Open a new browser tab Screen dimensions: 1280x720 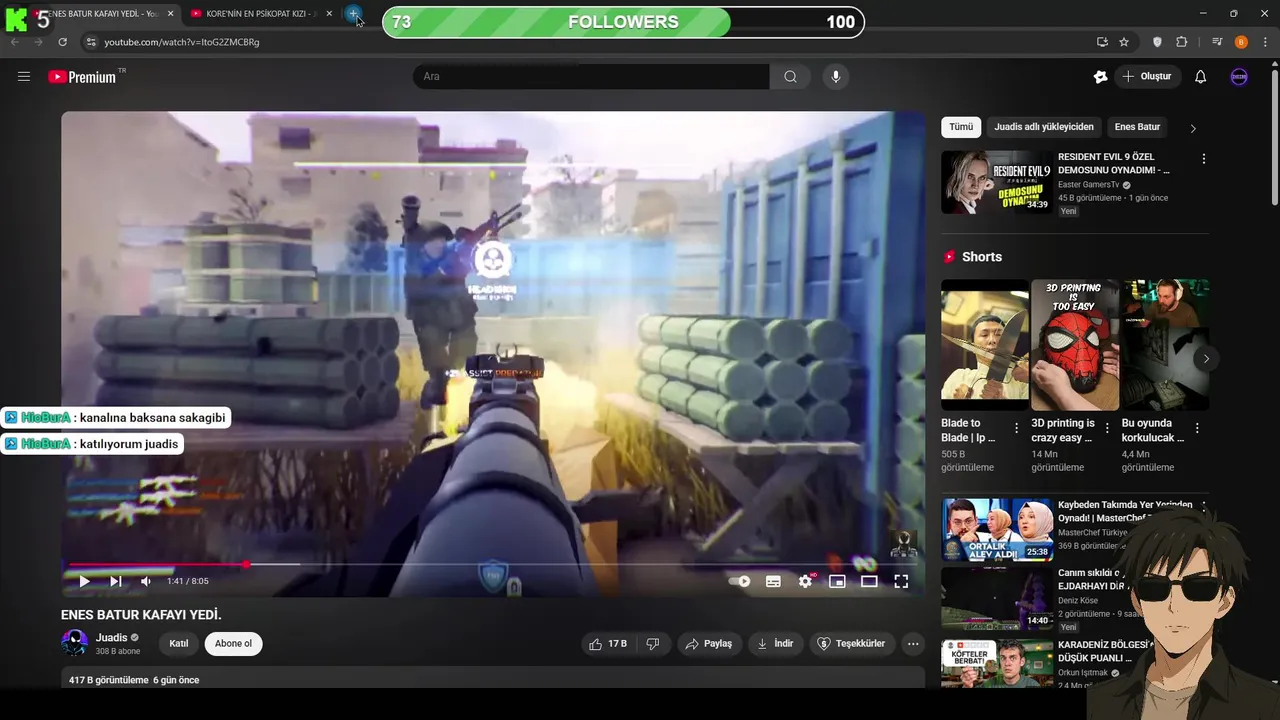pyautogui.click(x=353, y=14)
